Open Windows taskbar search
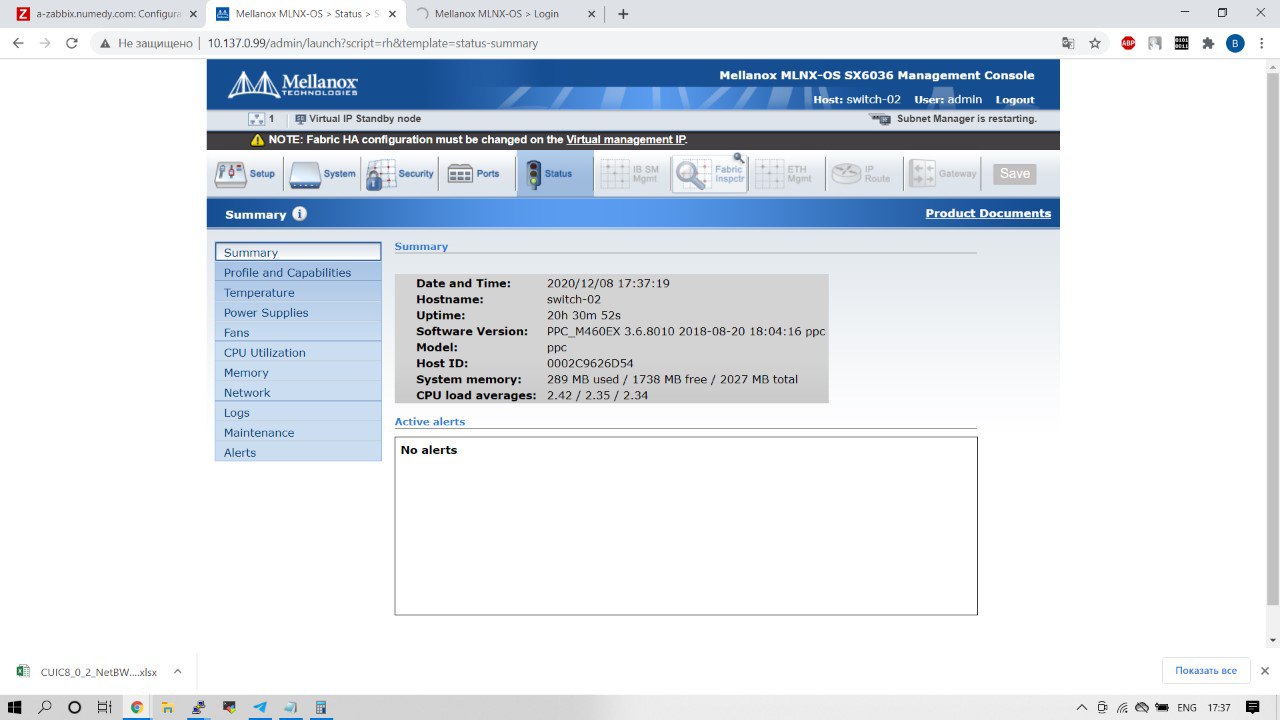The height and width of the screenshot is (720, 1280). click(45, 707)
